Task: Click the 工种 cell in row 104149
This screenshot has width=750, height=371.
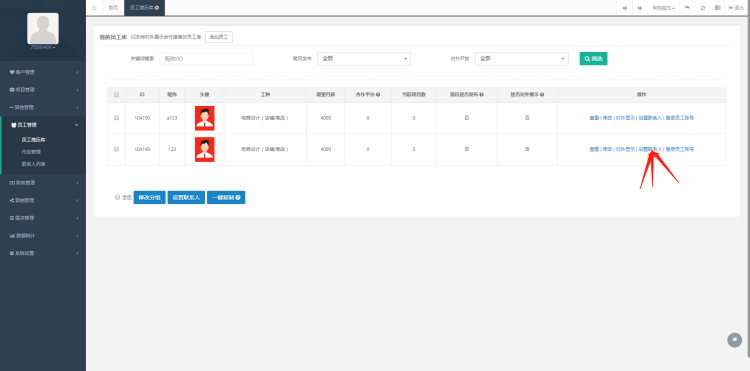Action: click(x=265, y=150)
